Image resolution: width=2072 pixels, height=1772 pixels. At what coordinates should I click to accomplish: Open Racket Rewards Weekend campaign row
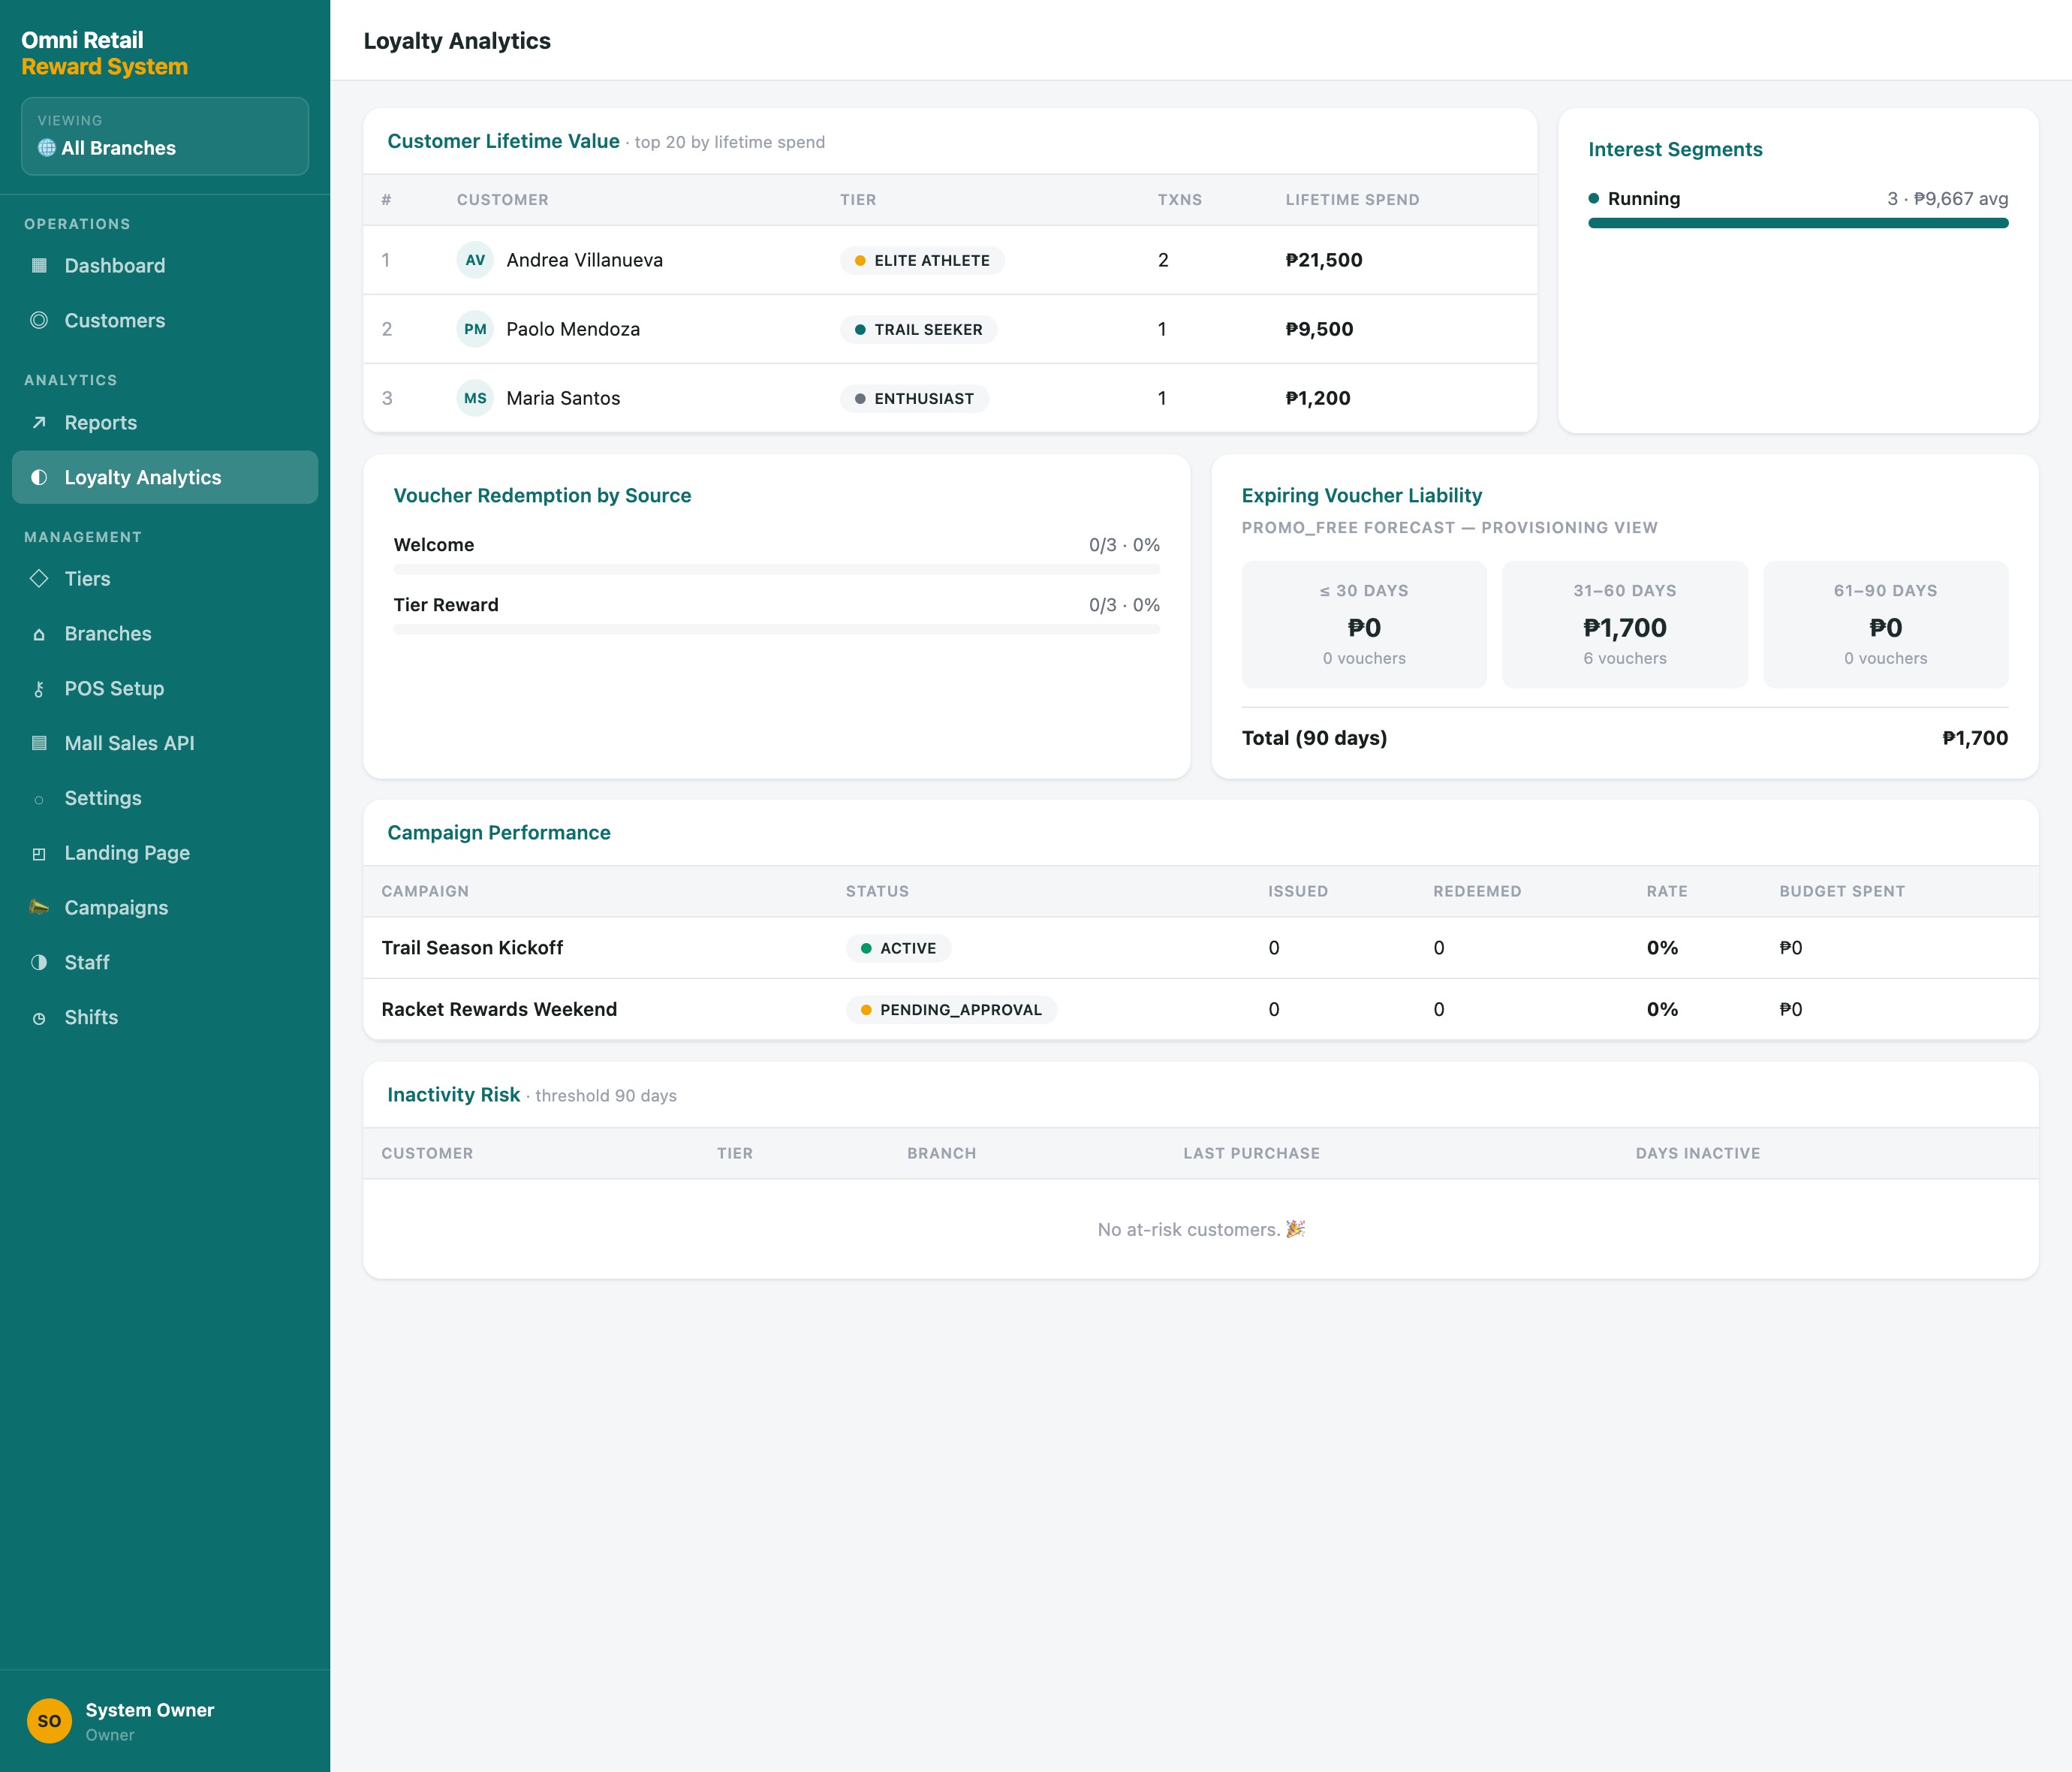(x=1200, y=1010)
